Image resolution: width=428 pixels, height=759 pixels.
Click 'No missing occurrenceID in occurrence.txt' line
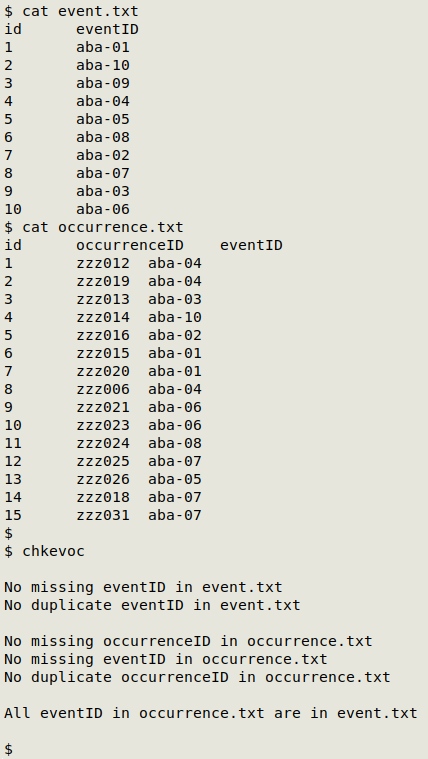pyautogui.click(x=188, y=641)
